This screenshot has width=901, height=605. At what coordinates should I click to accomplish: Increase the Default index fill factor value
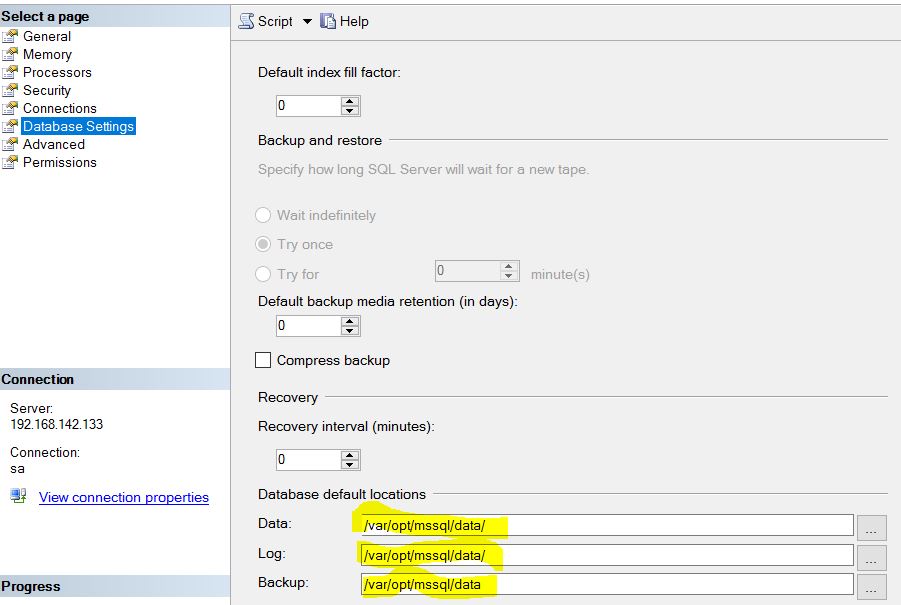coord(350,101)
